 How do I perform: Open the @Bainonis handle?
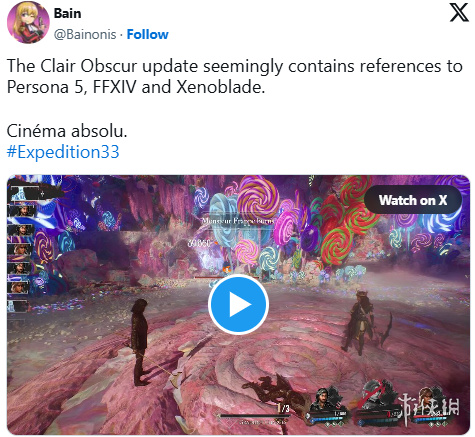click(85, 34)
